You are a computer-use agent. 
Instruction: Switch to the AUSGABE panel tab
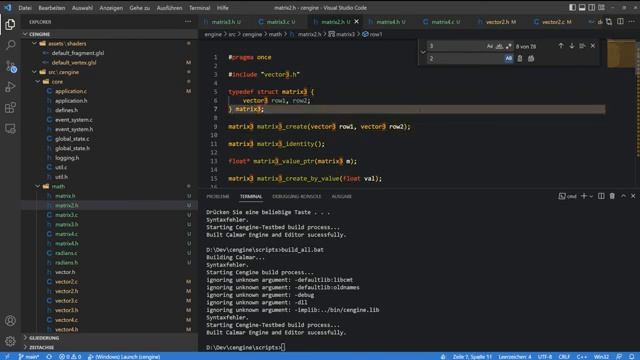[x=342, y=196]
